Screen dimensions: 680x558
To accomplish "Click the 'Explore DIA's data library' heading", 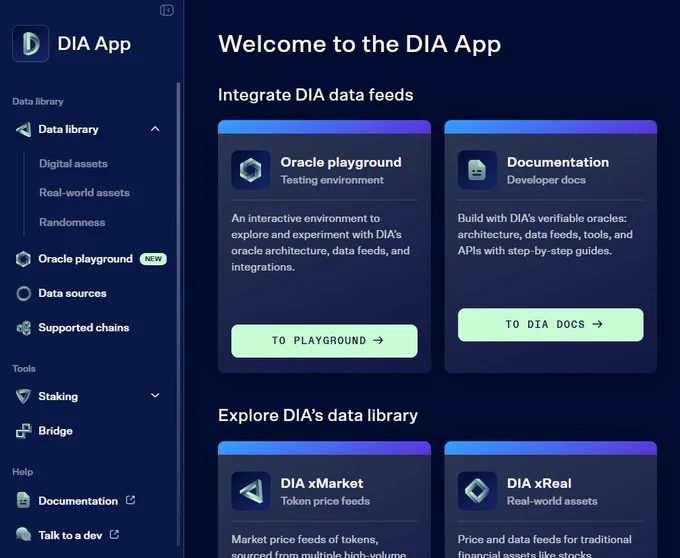I will coord(318,415).
